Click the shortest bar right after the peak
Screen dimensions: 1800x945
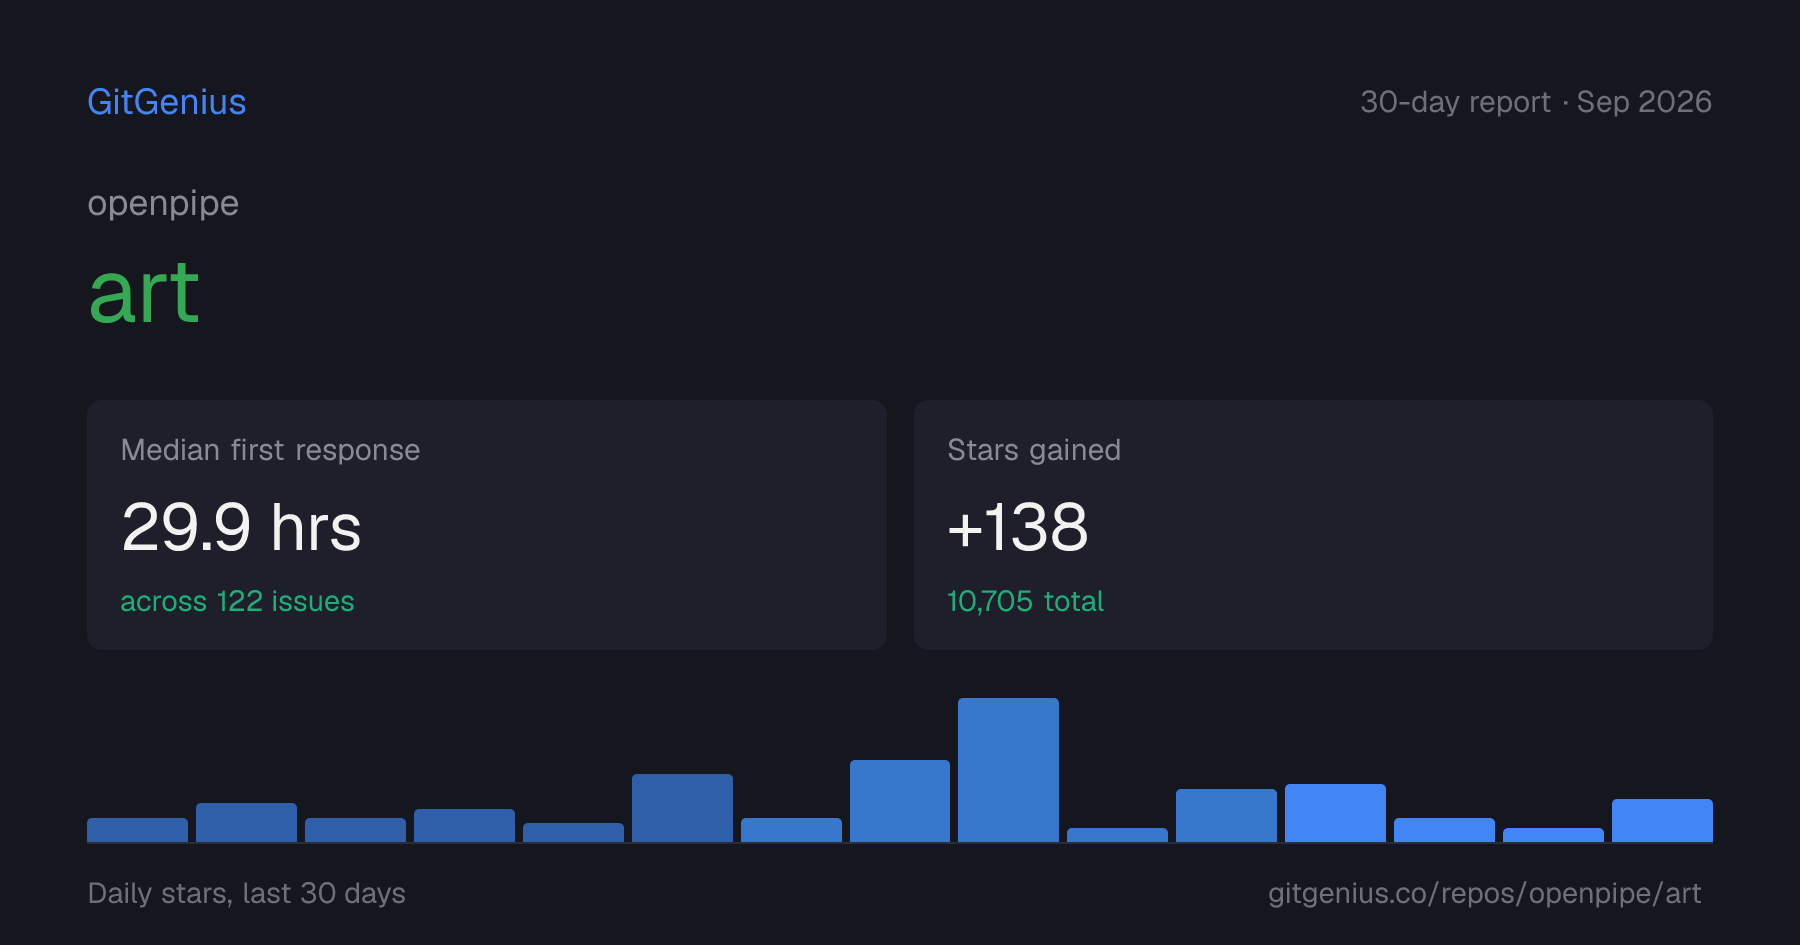tap(1117, 835)
